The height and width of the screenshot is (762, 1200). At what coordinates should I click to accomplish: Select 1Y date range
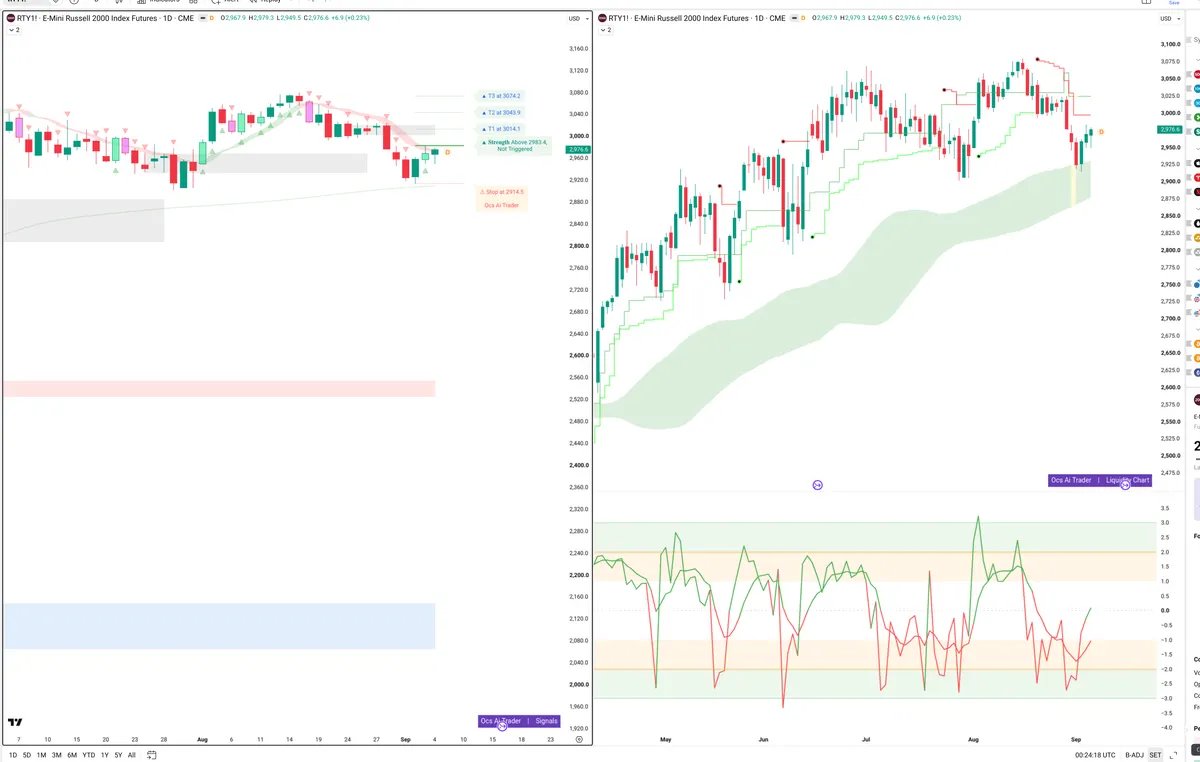coord(105,755)
